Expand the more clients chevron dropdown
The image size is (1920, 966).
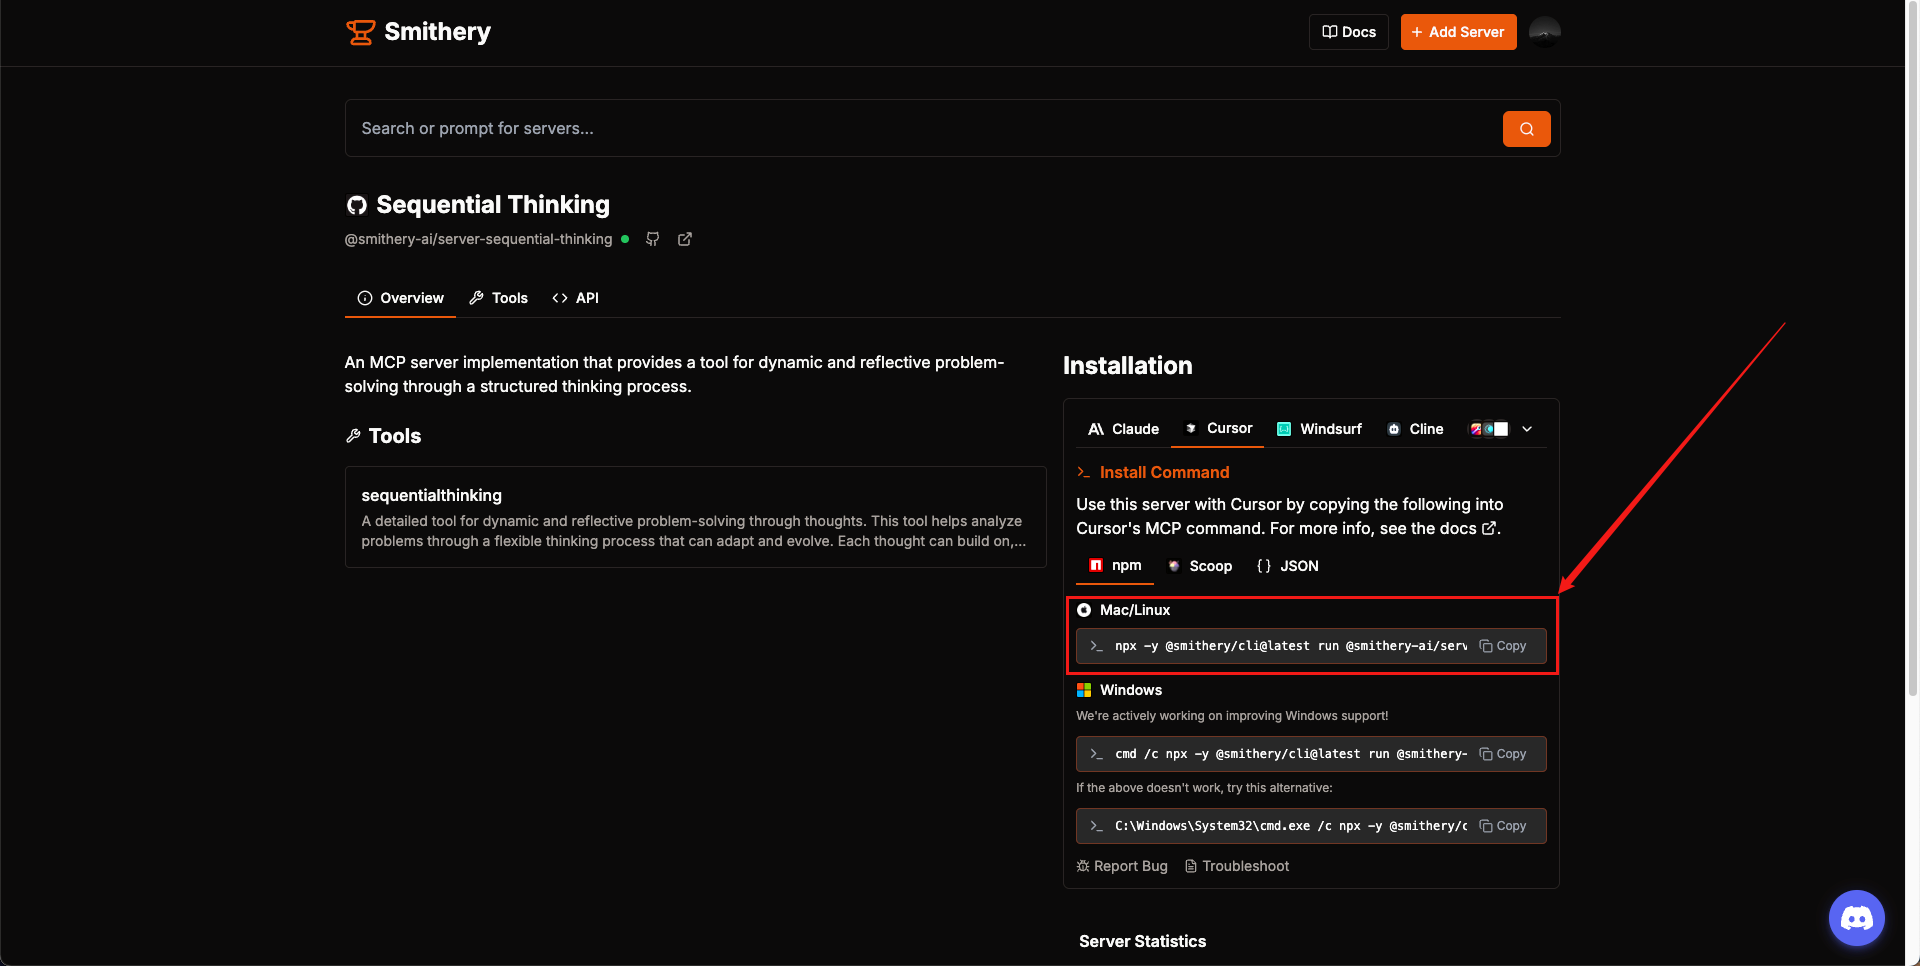(x=1527, y=429)
